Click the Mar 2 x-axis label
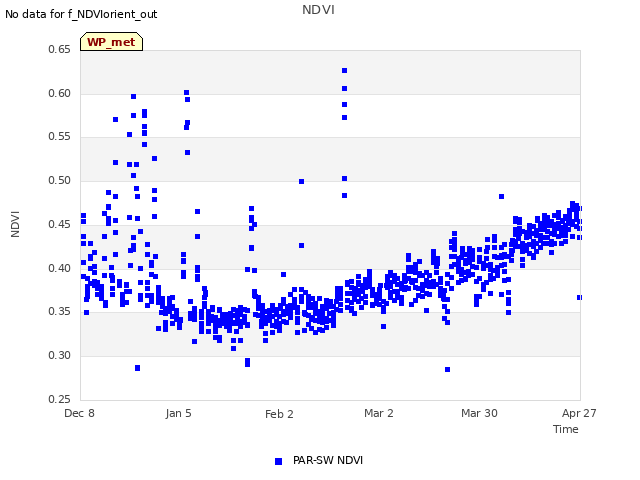The image size is (640, 480). click(x=379, y=413)
